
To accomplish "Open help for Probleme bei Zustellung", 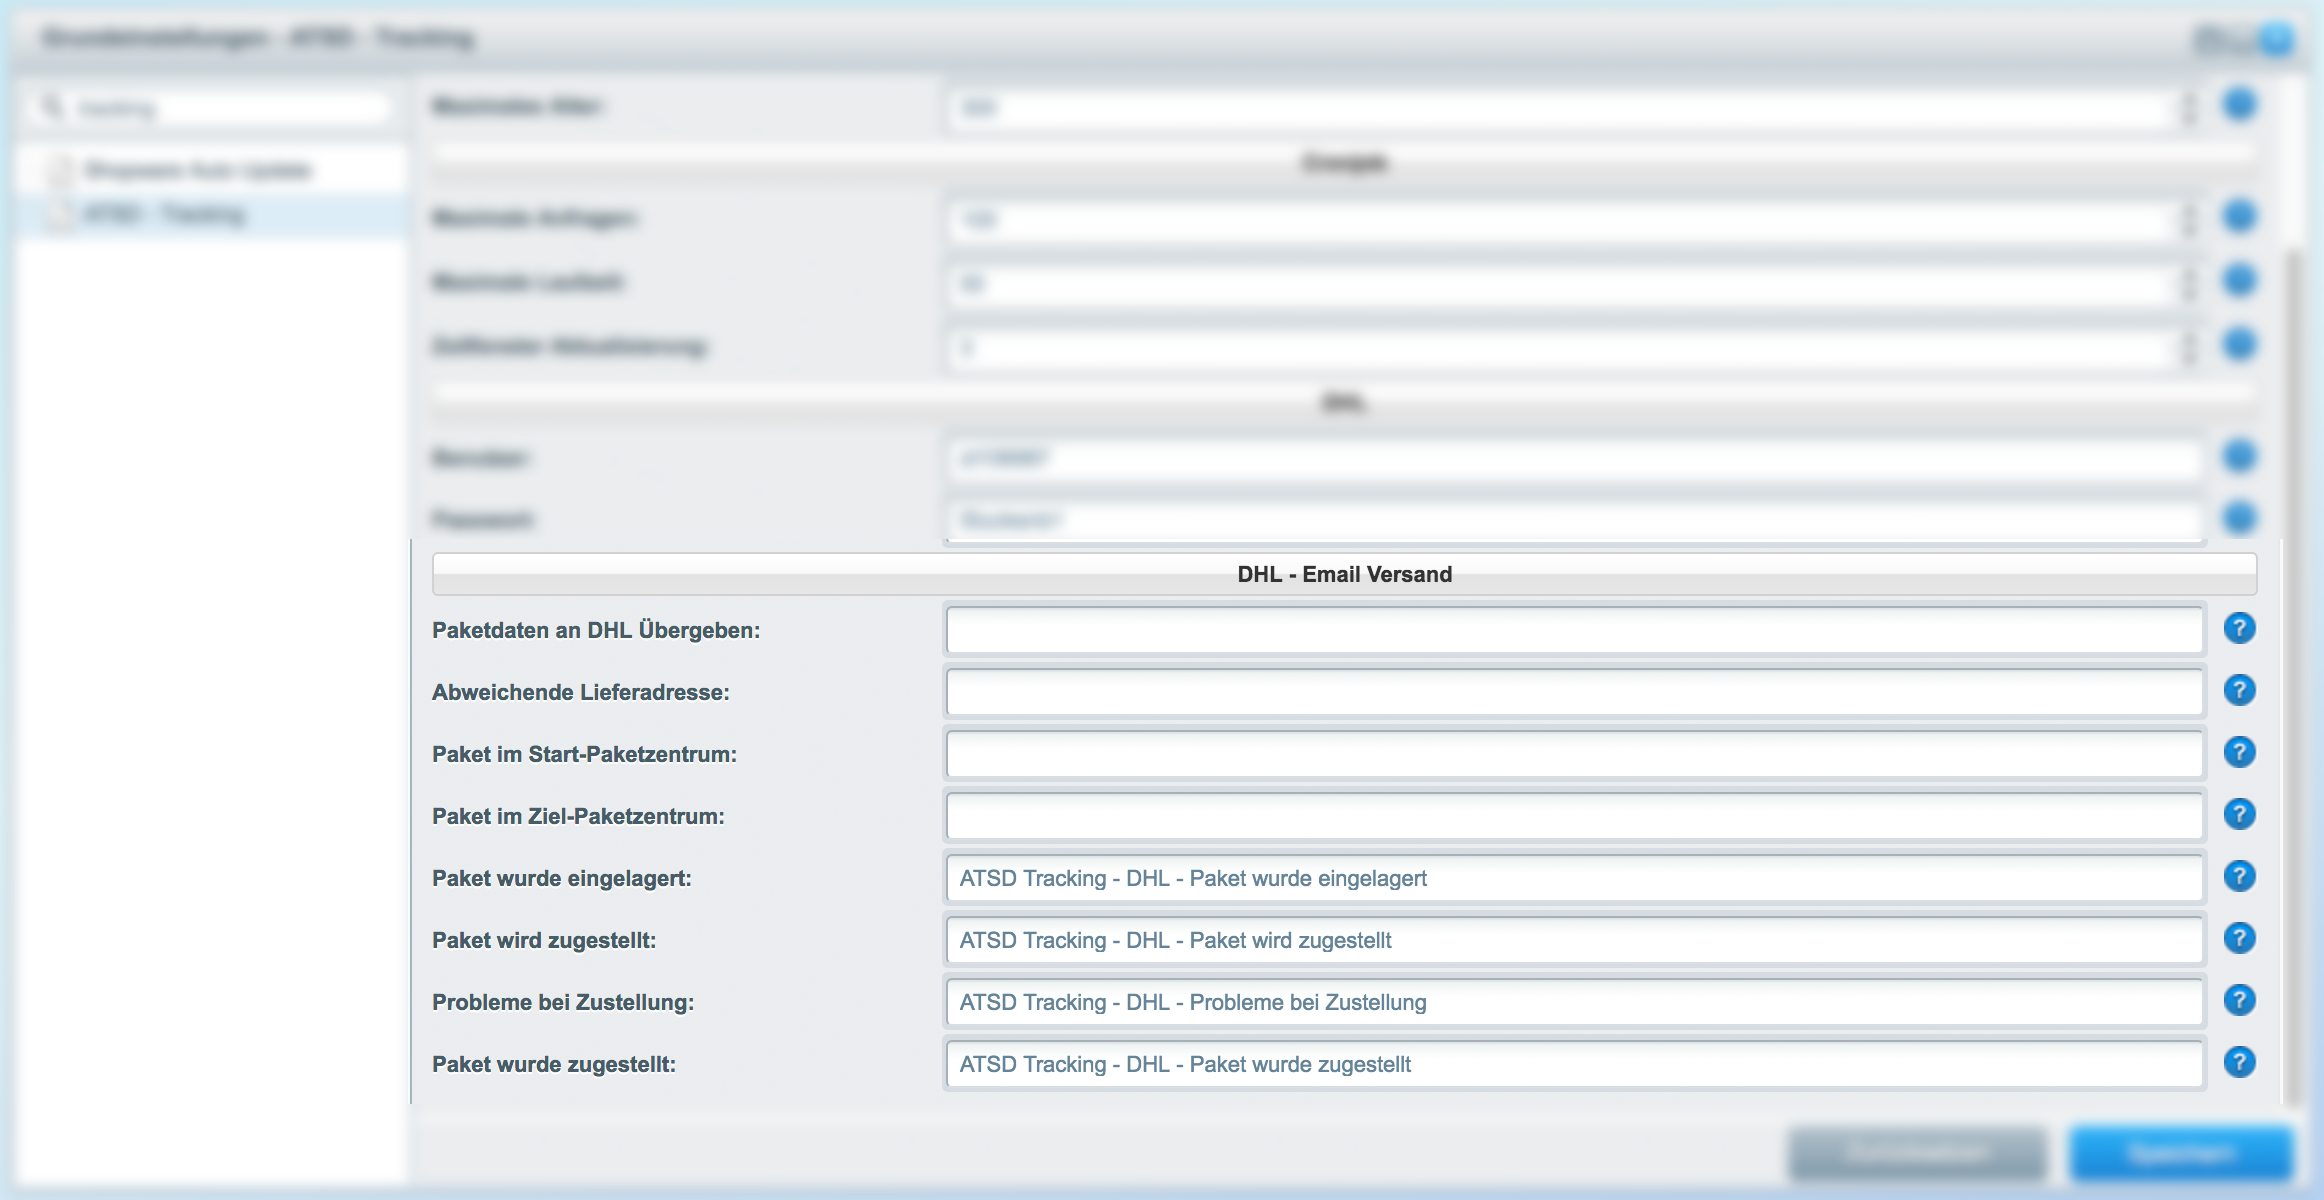I will (x=2239, y=1000).
